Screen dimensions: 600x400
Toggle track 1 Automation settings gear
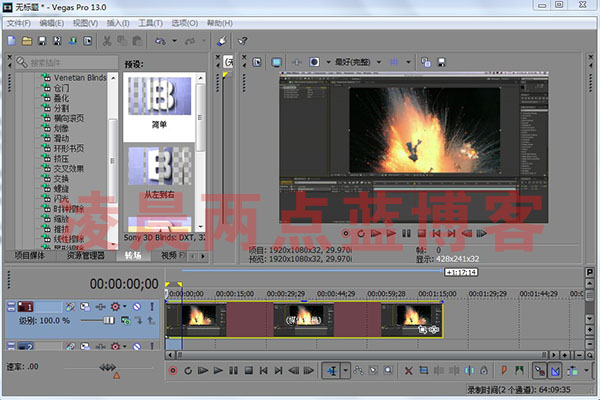point(115,307)
